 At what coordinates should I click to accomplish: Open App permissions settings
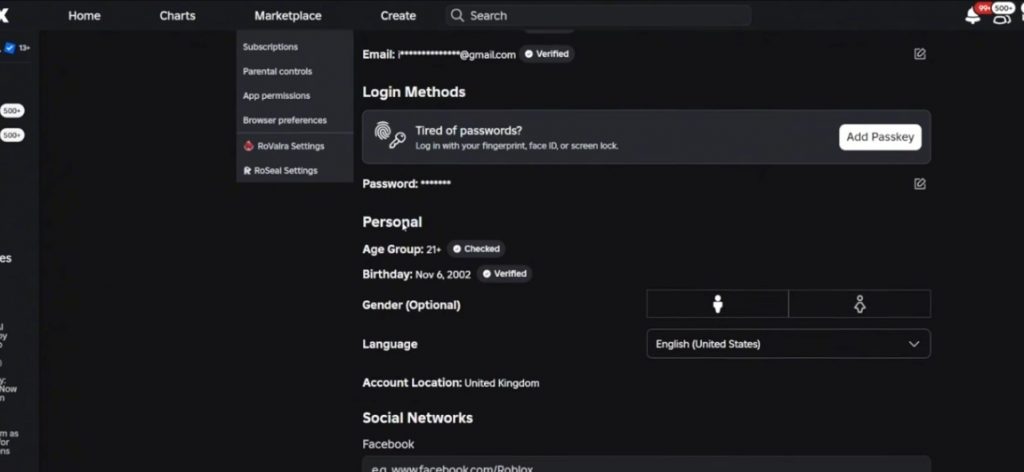(x=276, y=95)
